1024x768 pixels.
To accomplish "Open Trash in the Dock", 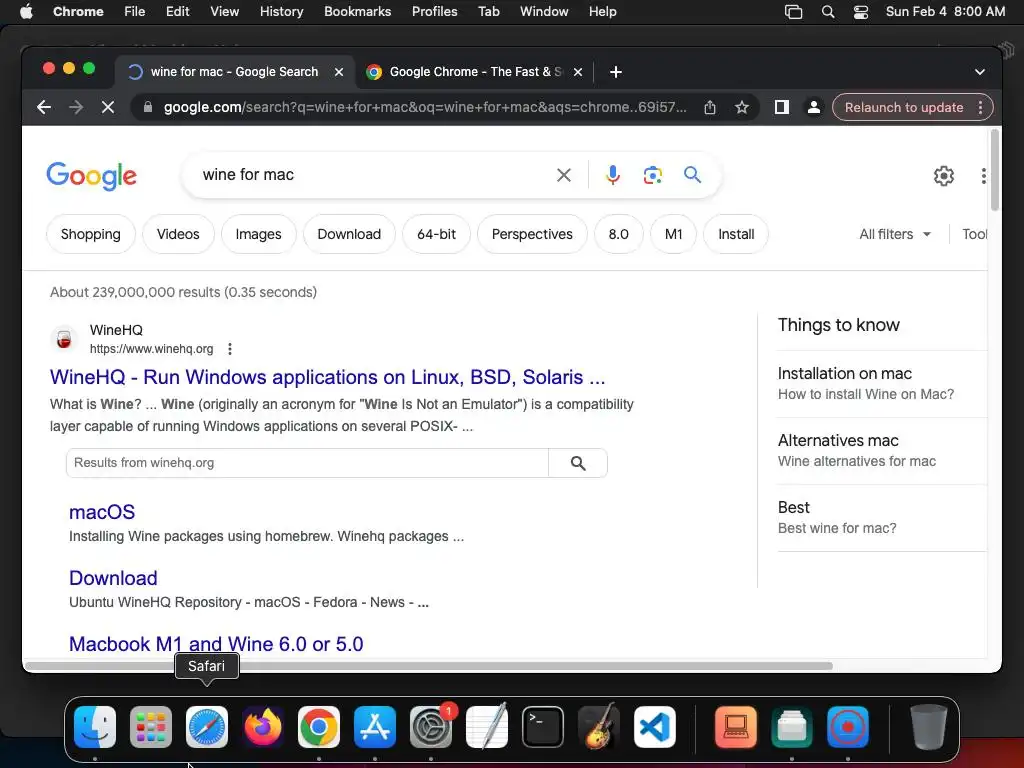I will tap(928, 727).
